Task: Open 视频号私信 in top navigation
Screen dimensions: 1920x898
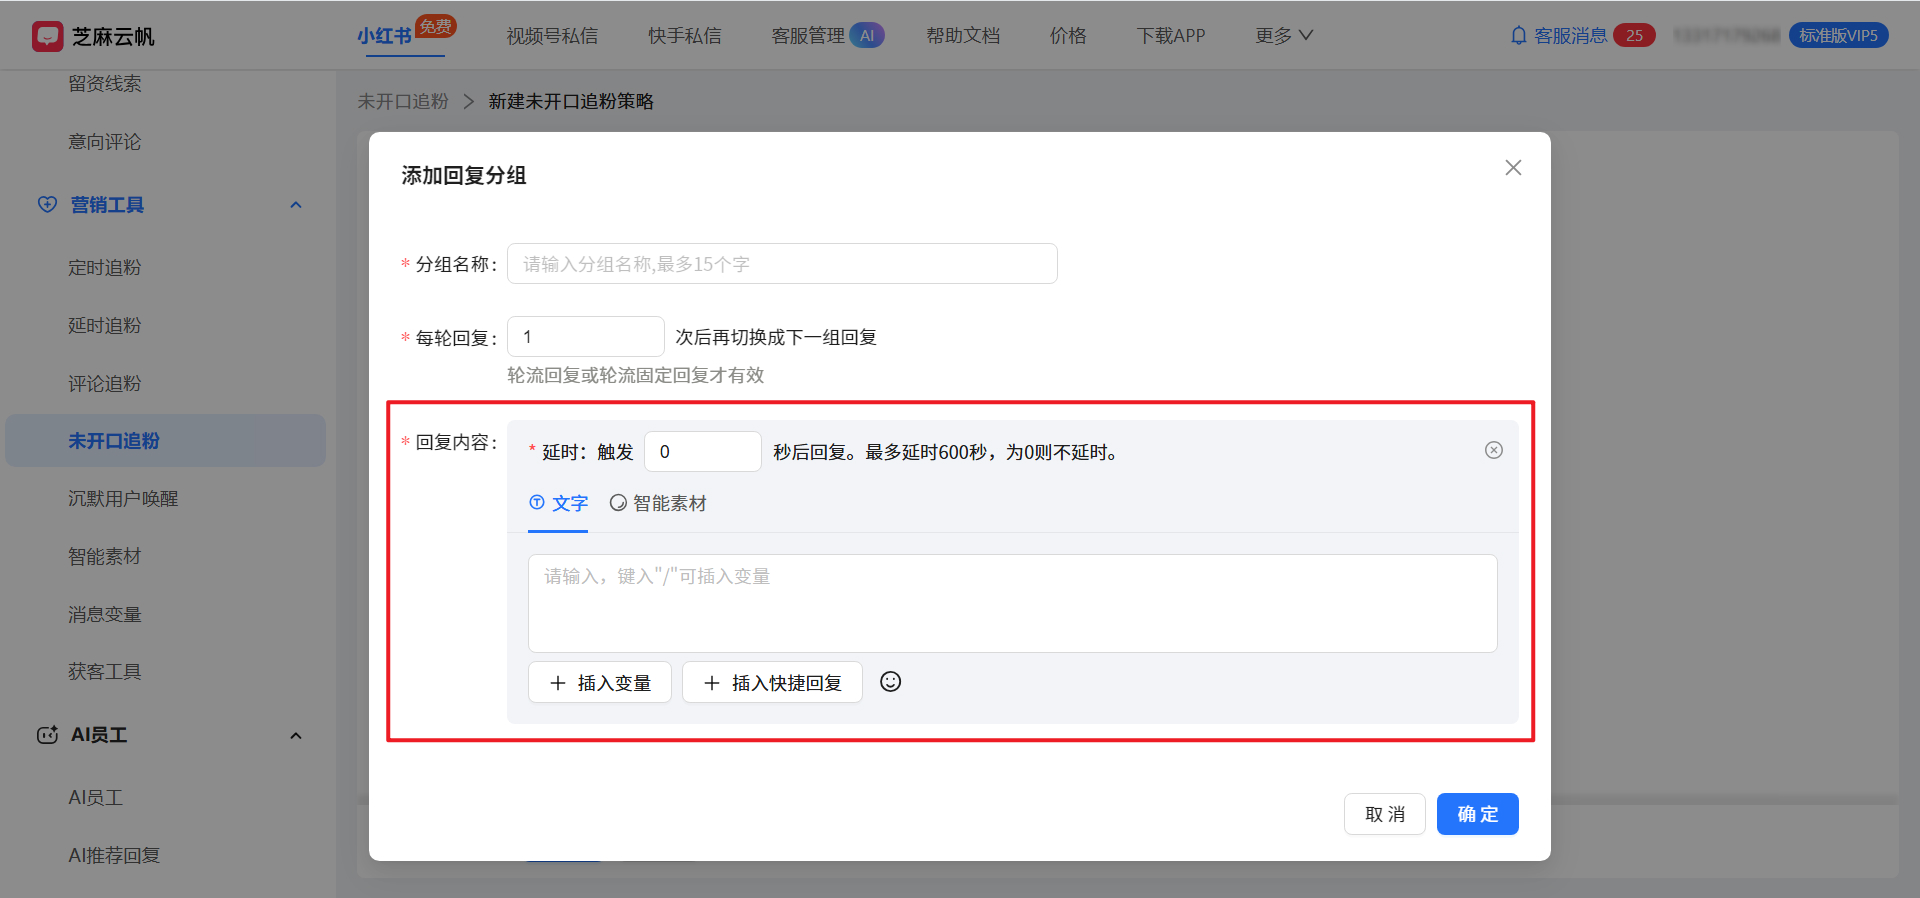Action: pos(552,36)
